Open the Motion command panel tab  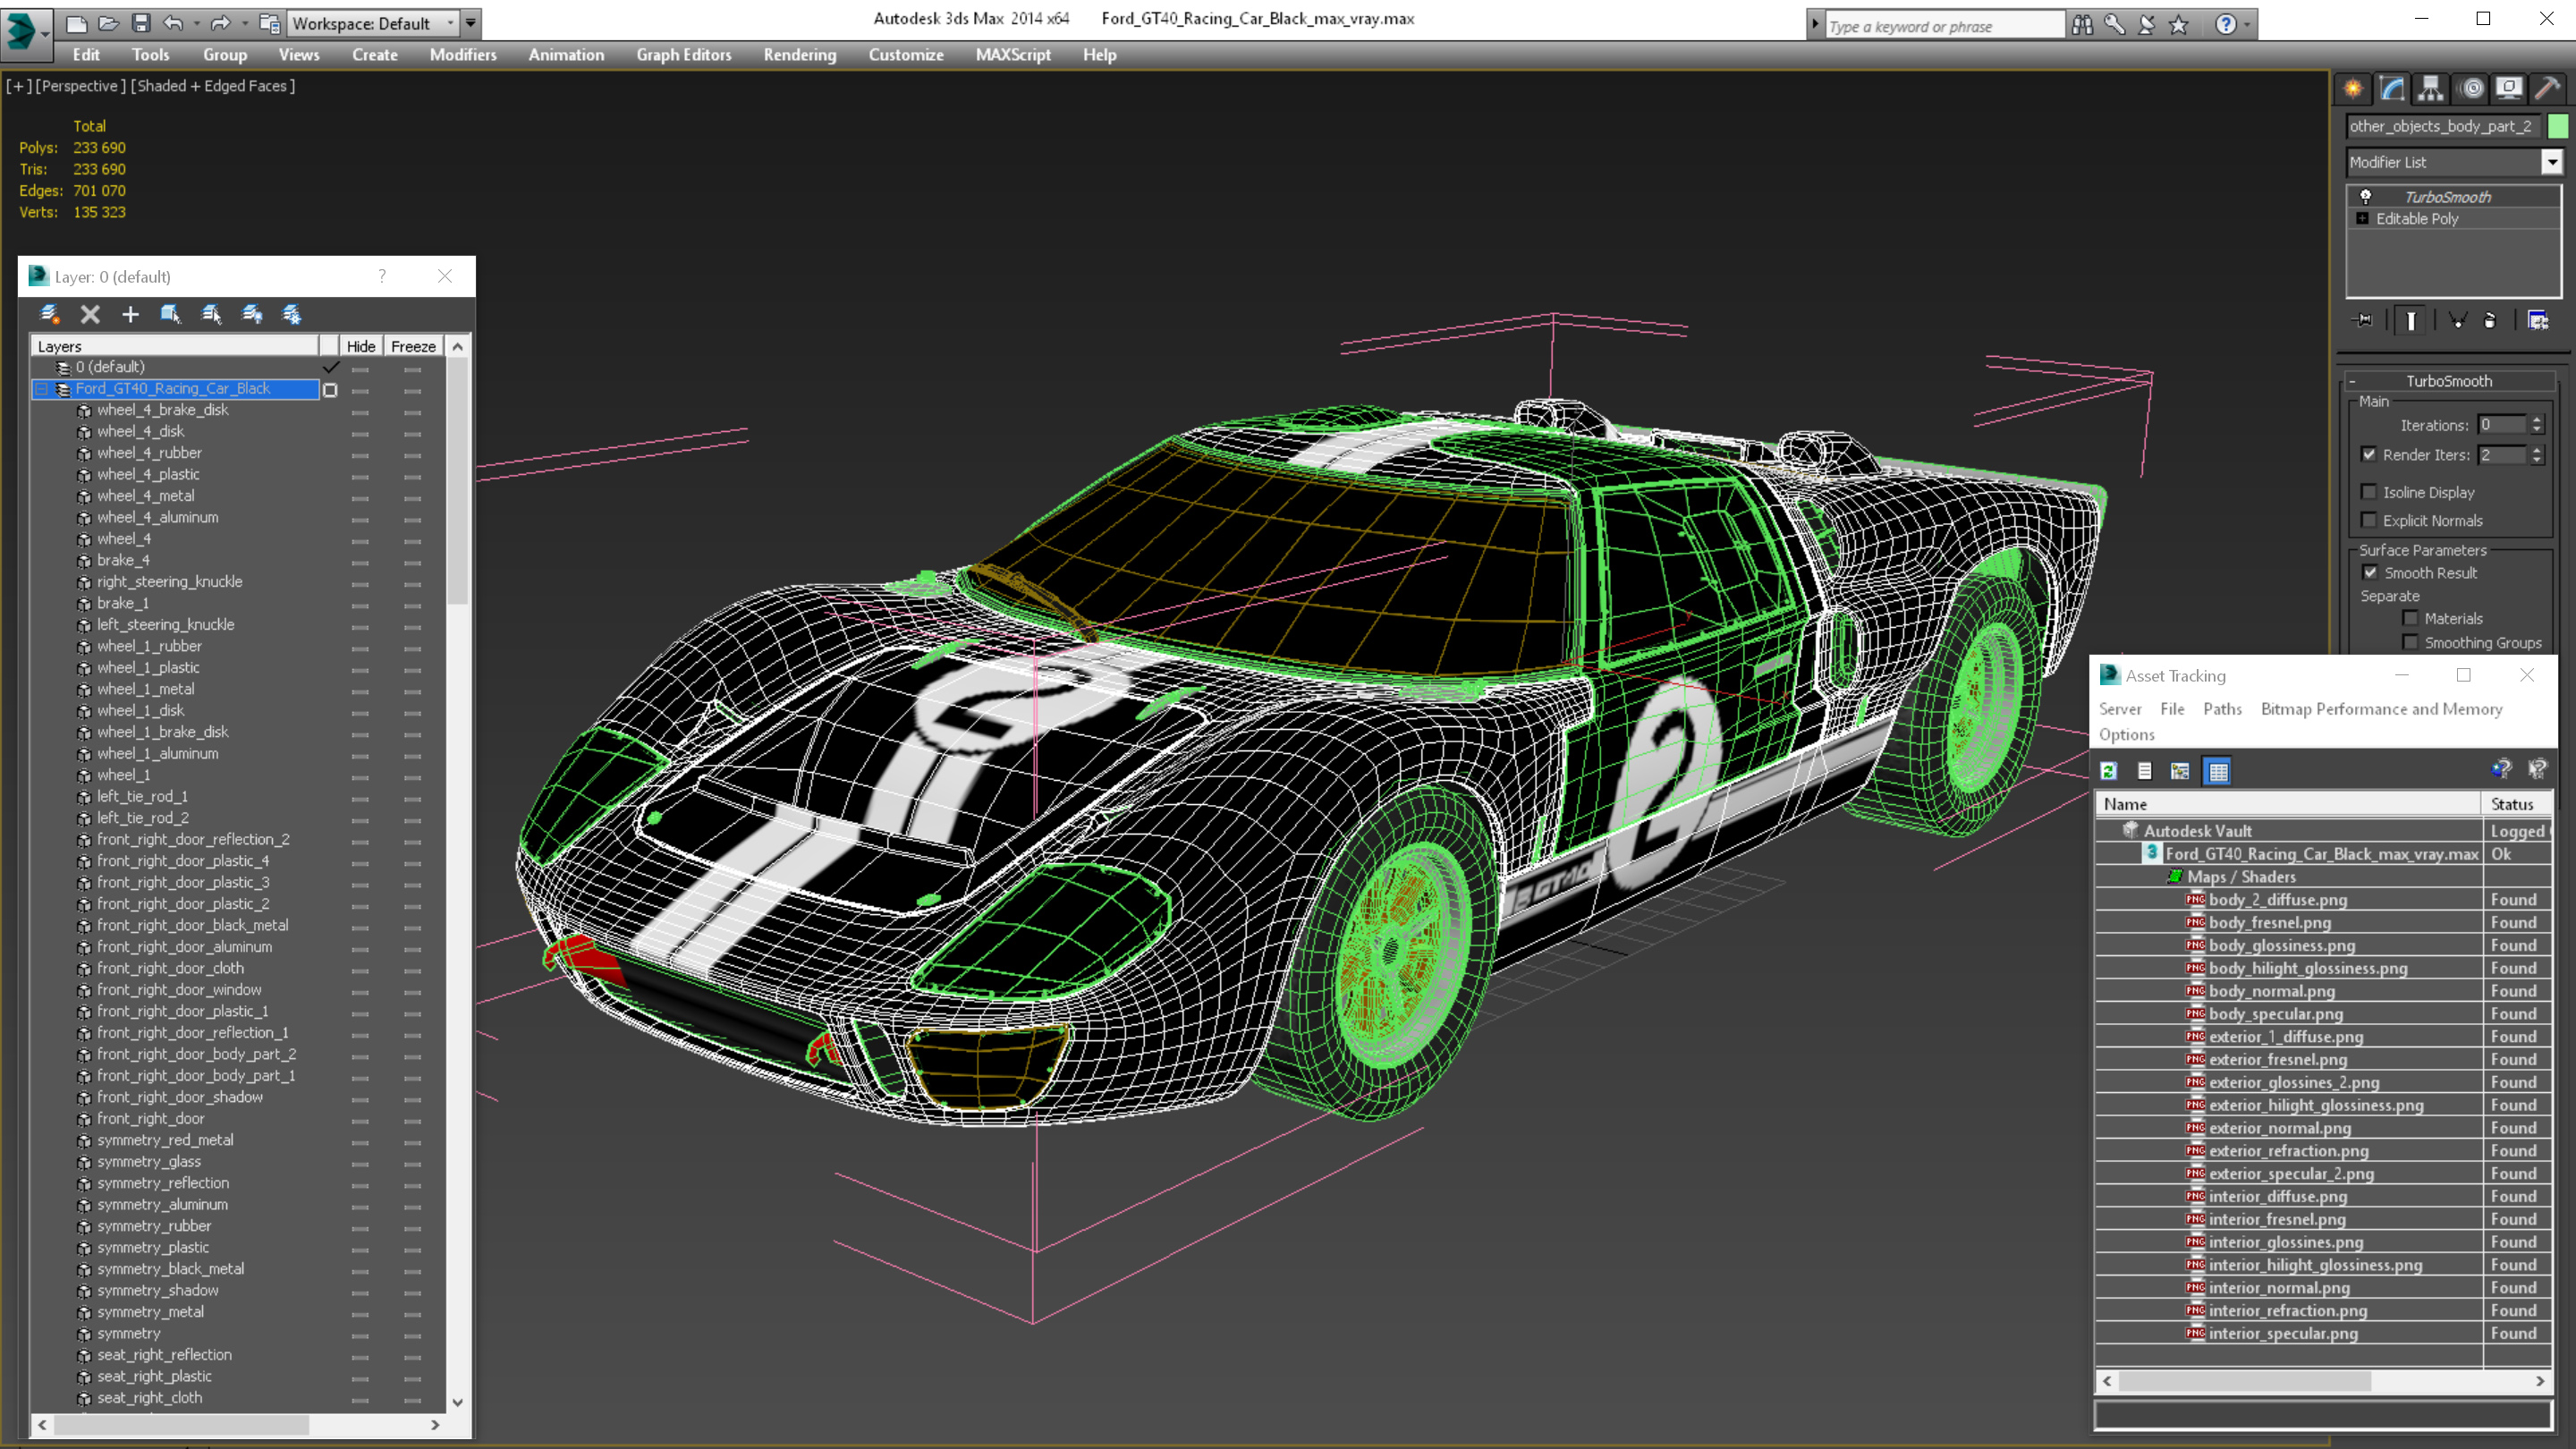2471,89
